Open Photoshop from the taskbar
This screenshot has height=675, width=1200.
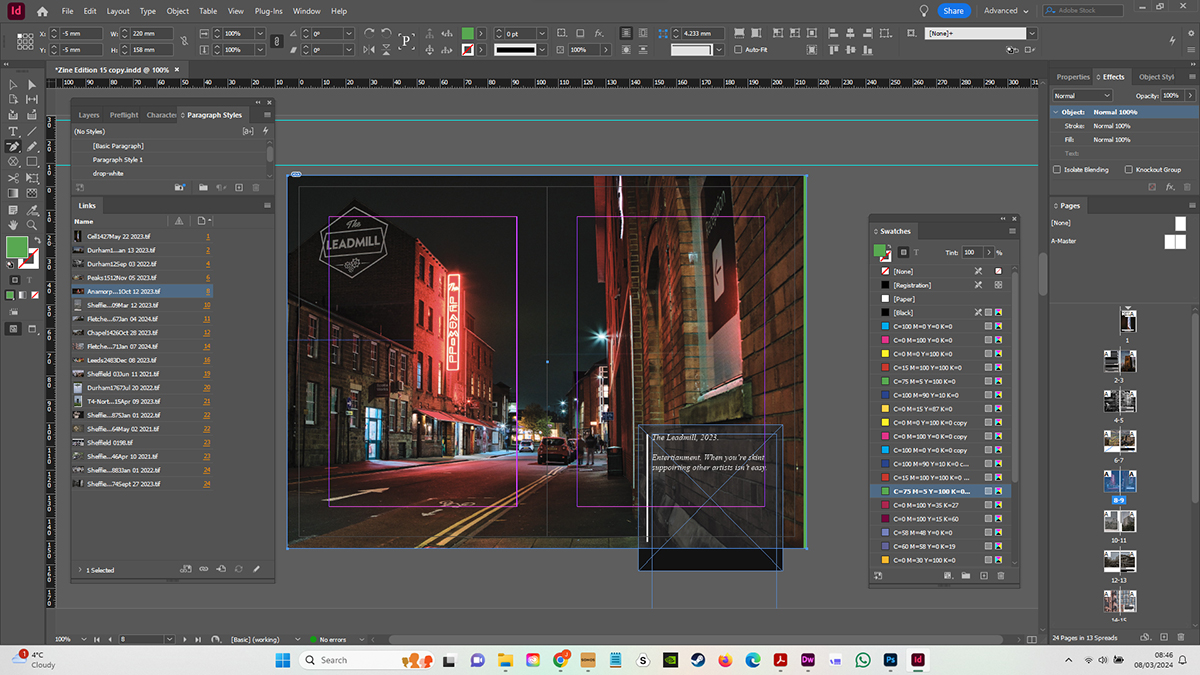click(890, 660)
